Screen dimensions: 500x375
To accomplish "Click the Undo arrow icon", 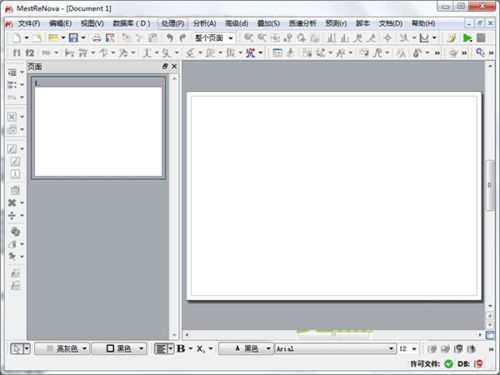I will [x=170, y=38].
